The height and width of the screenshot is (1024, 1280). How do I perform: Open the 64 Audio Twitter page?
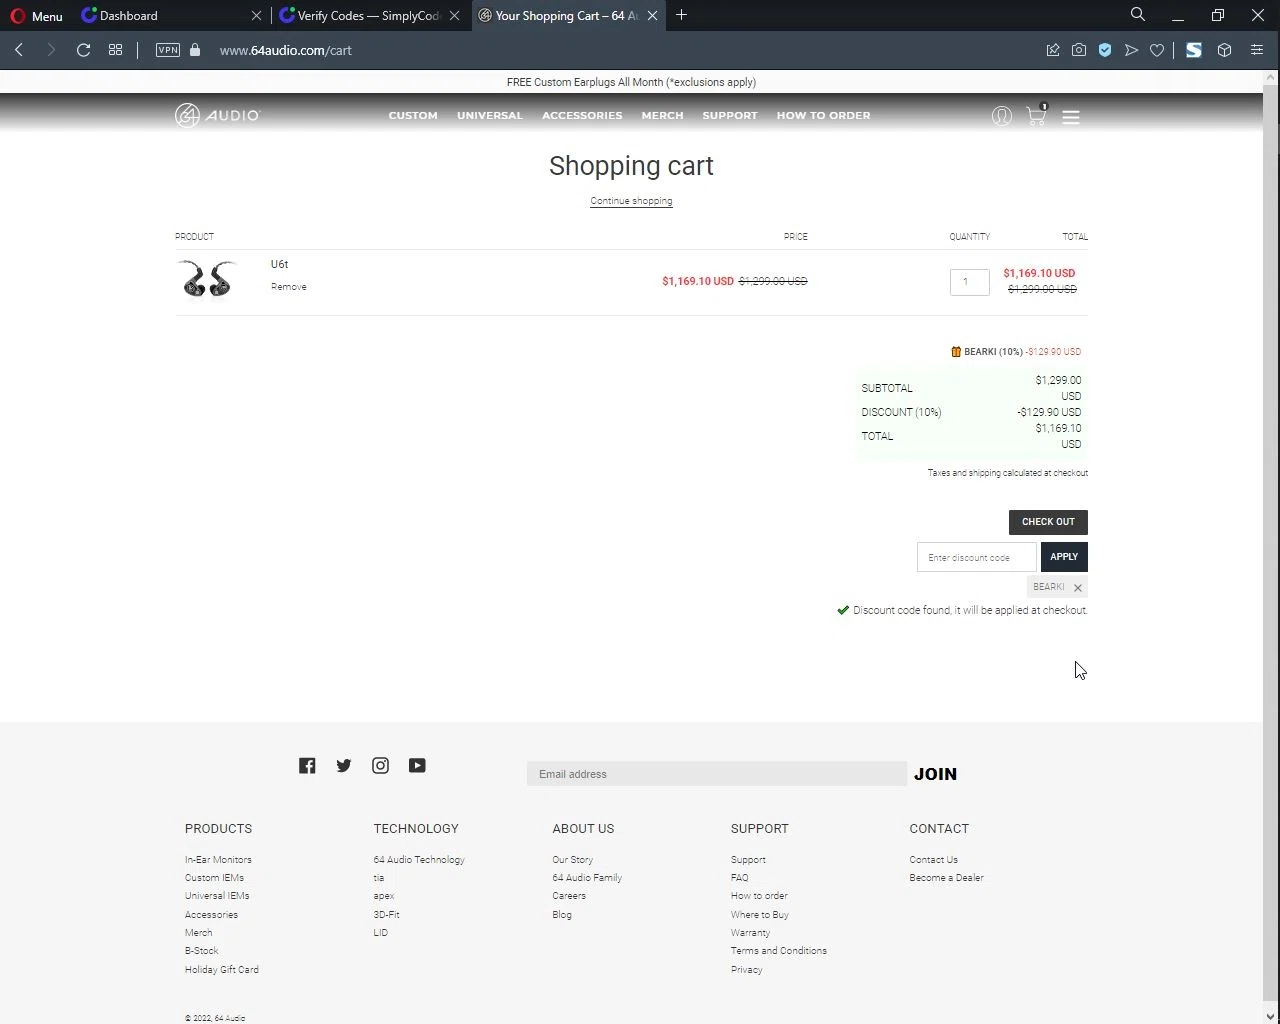point(344,766)
